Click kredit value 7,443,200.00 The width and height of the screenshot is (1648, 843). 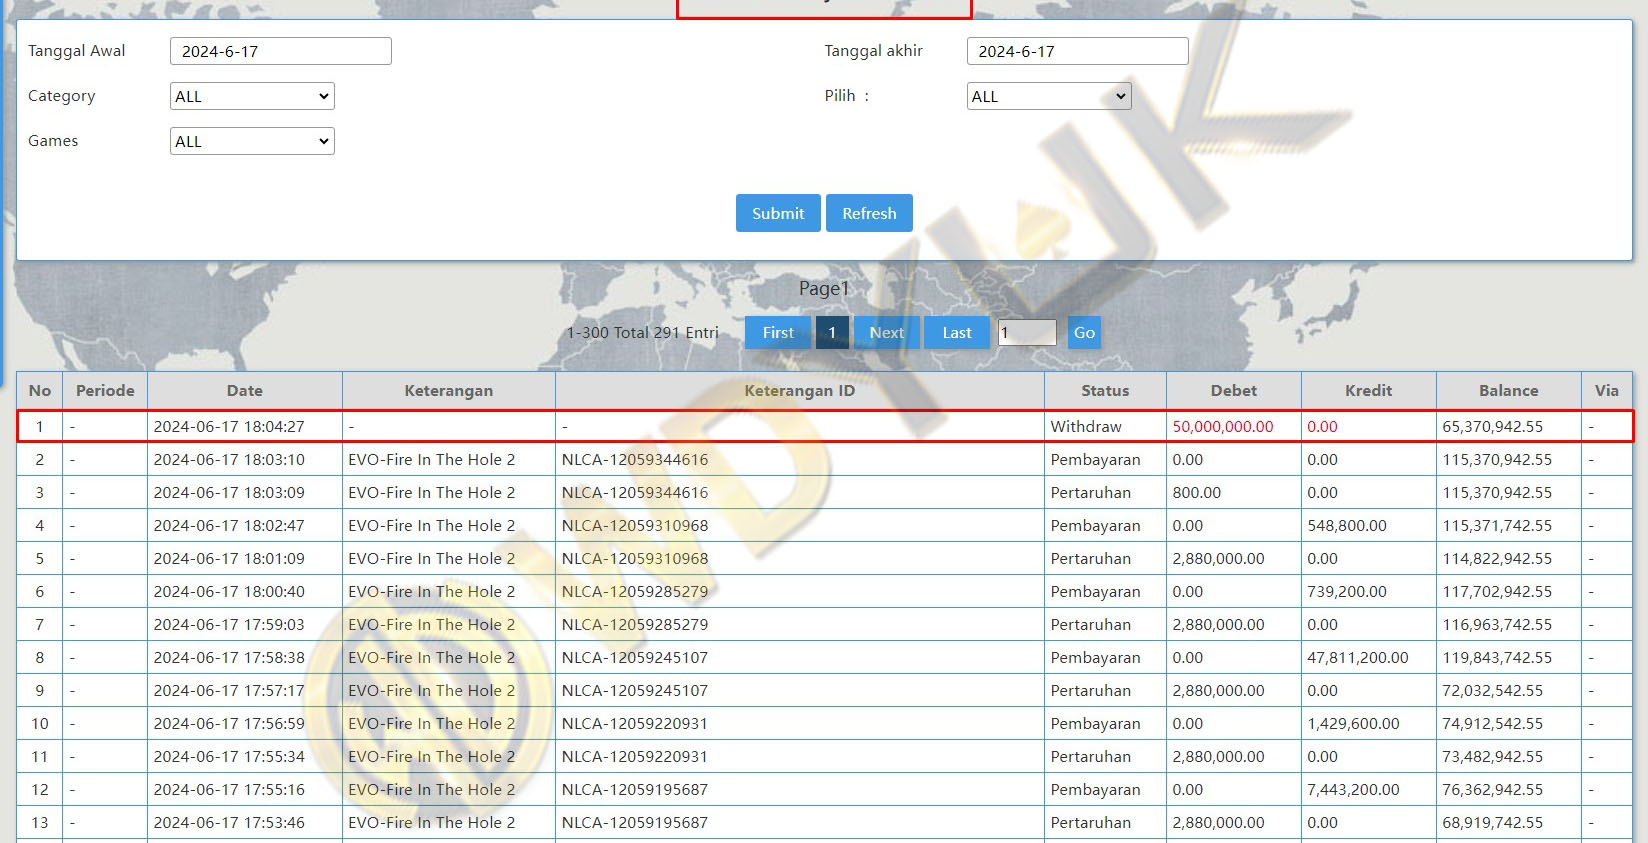(x=1353, y=789)
